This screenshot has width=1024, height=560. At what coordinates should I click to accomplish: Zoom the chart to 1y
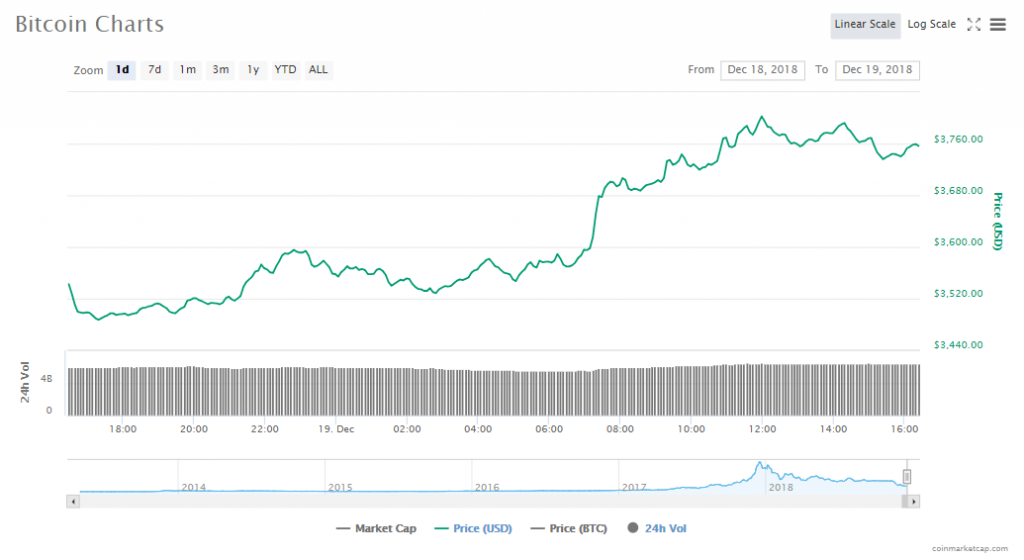[x=253, y=70]
